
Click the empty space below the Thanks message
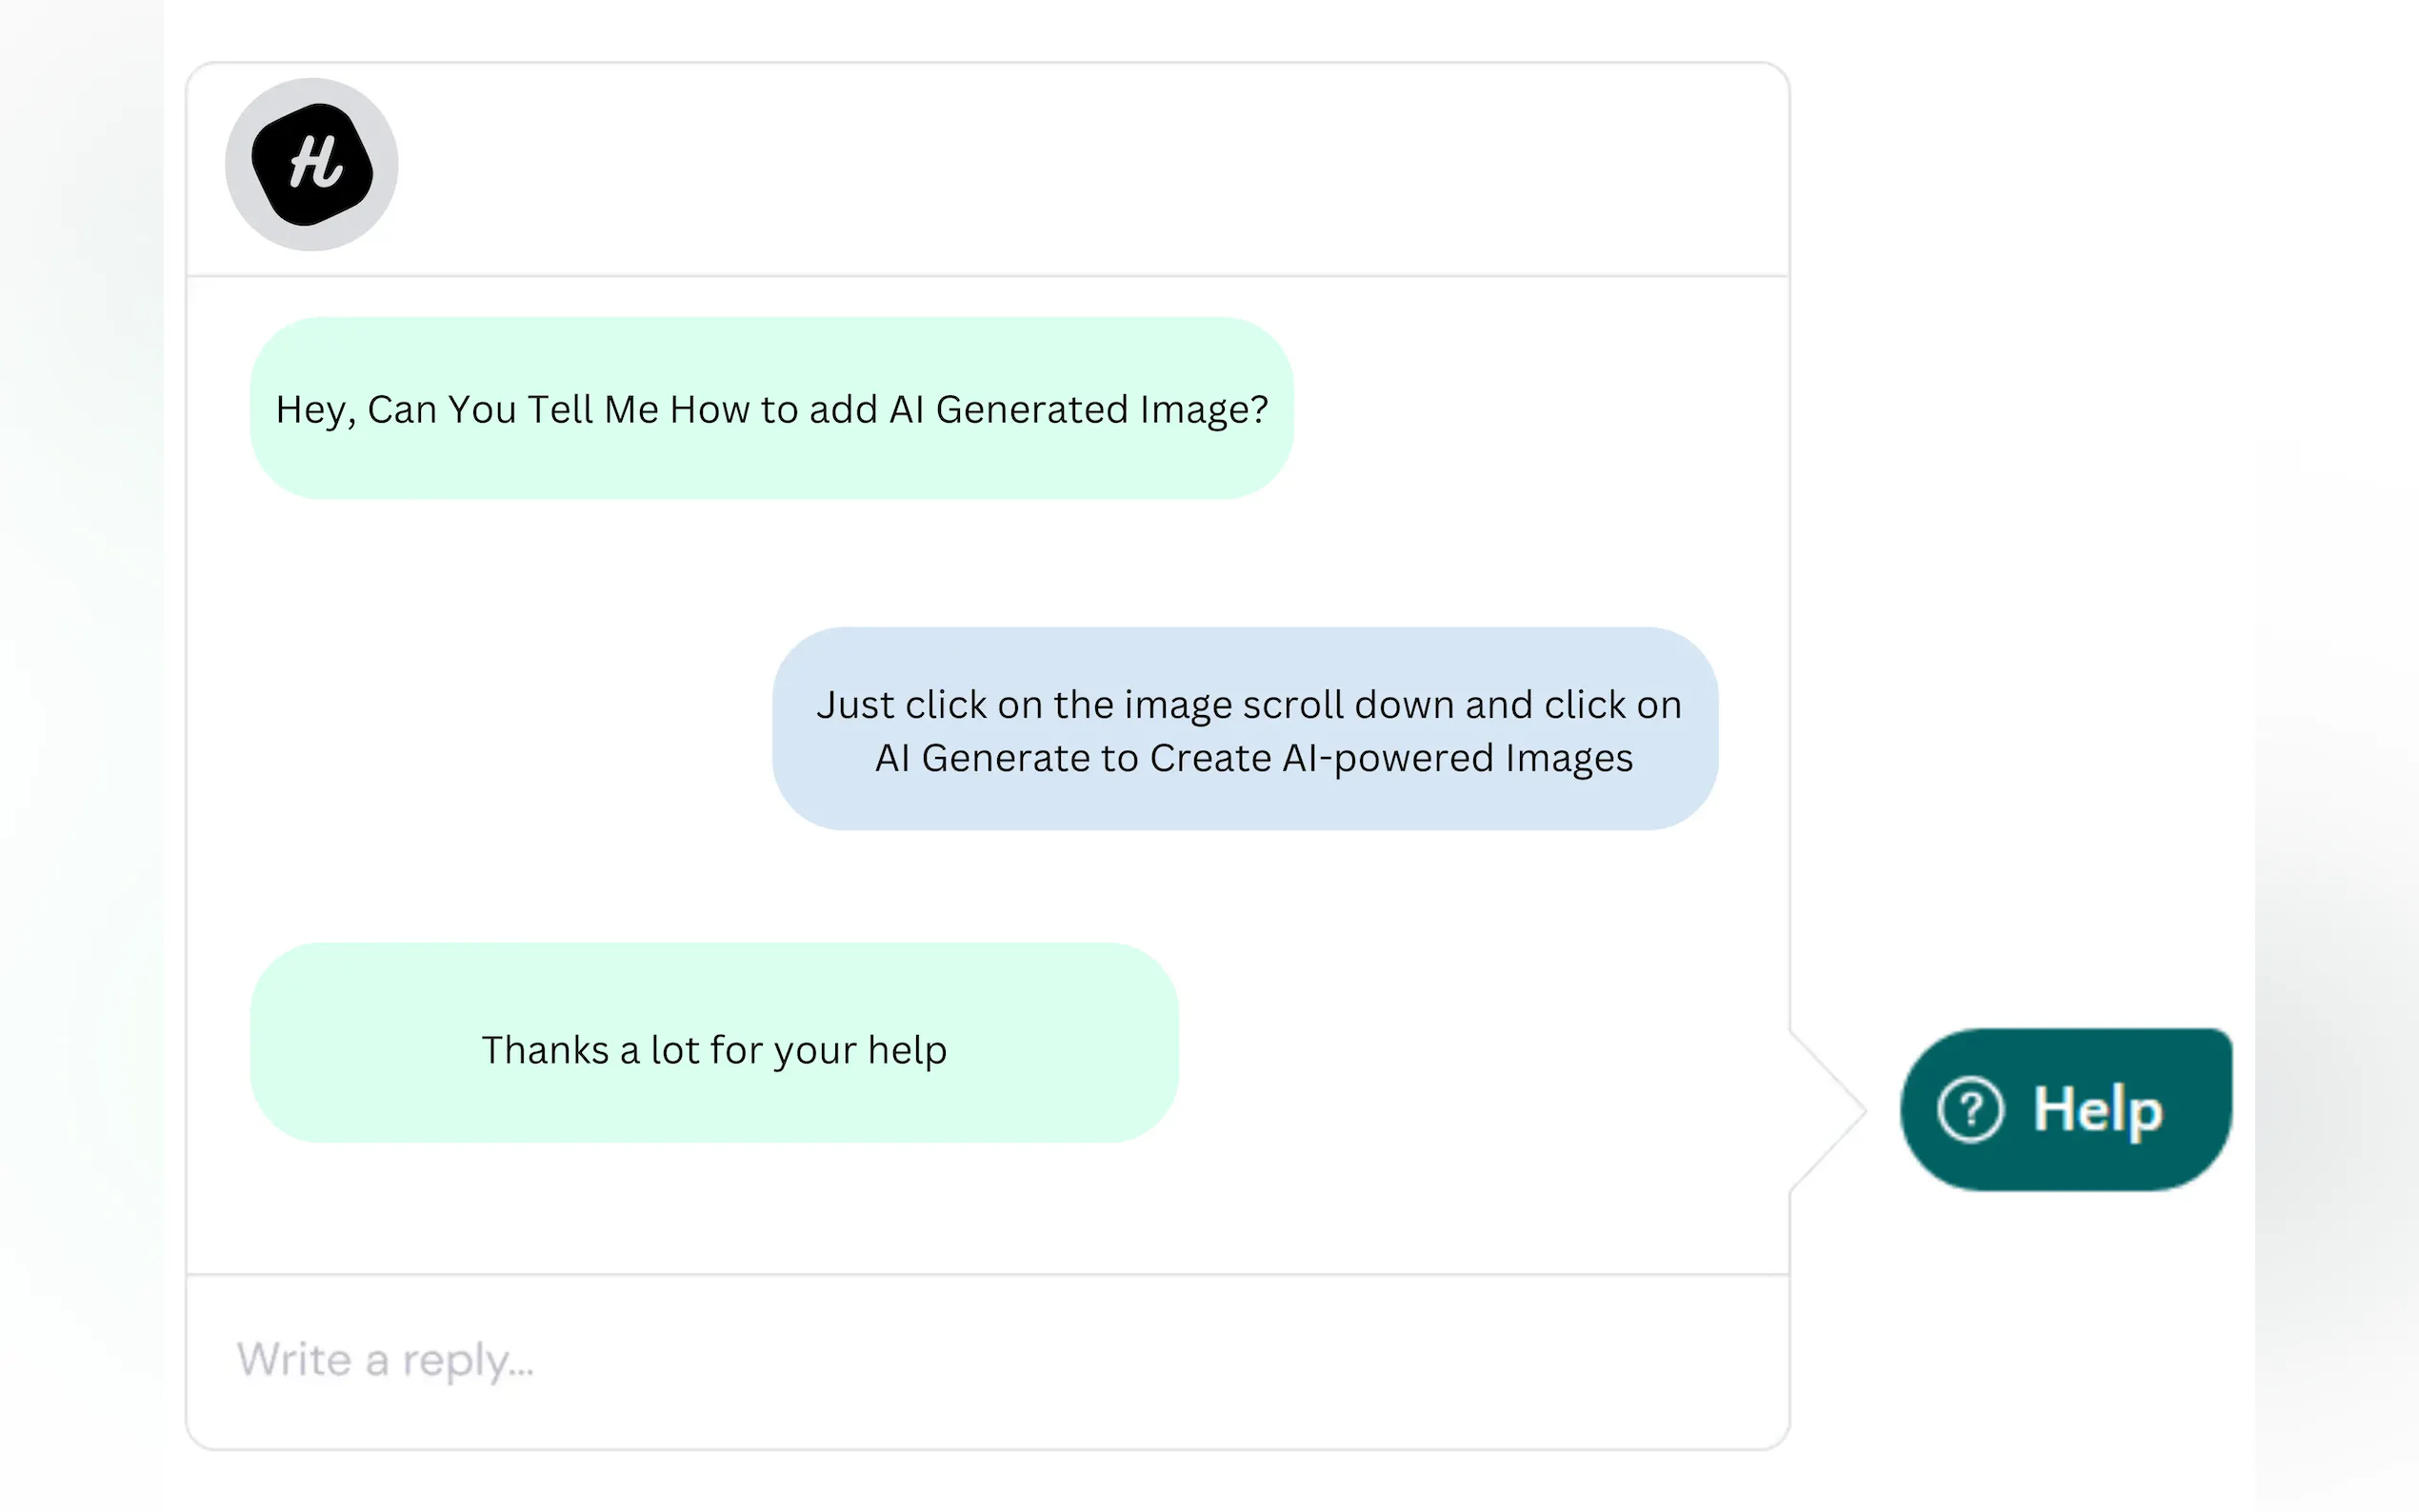[x=713, y=1208]
